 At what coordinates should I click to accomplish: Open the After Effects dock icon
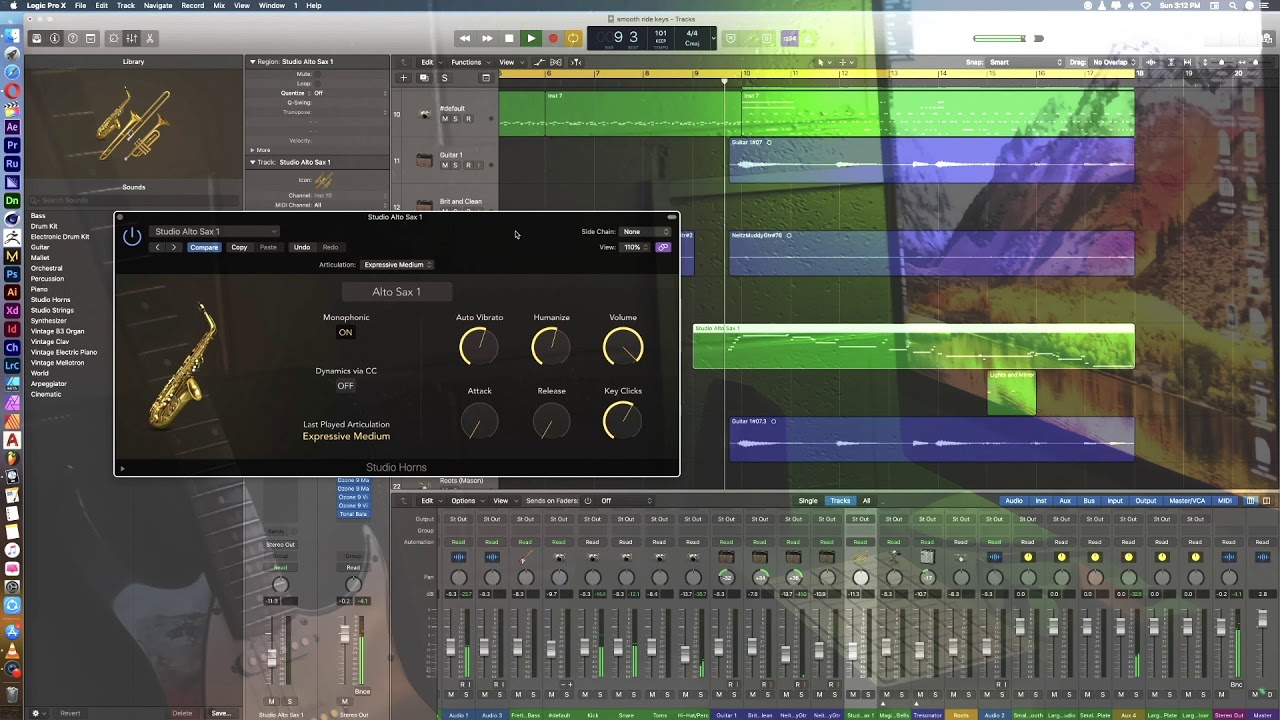coord(12,127)
